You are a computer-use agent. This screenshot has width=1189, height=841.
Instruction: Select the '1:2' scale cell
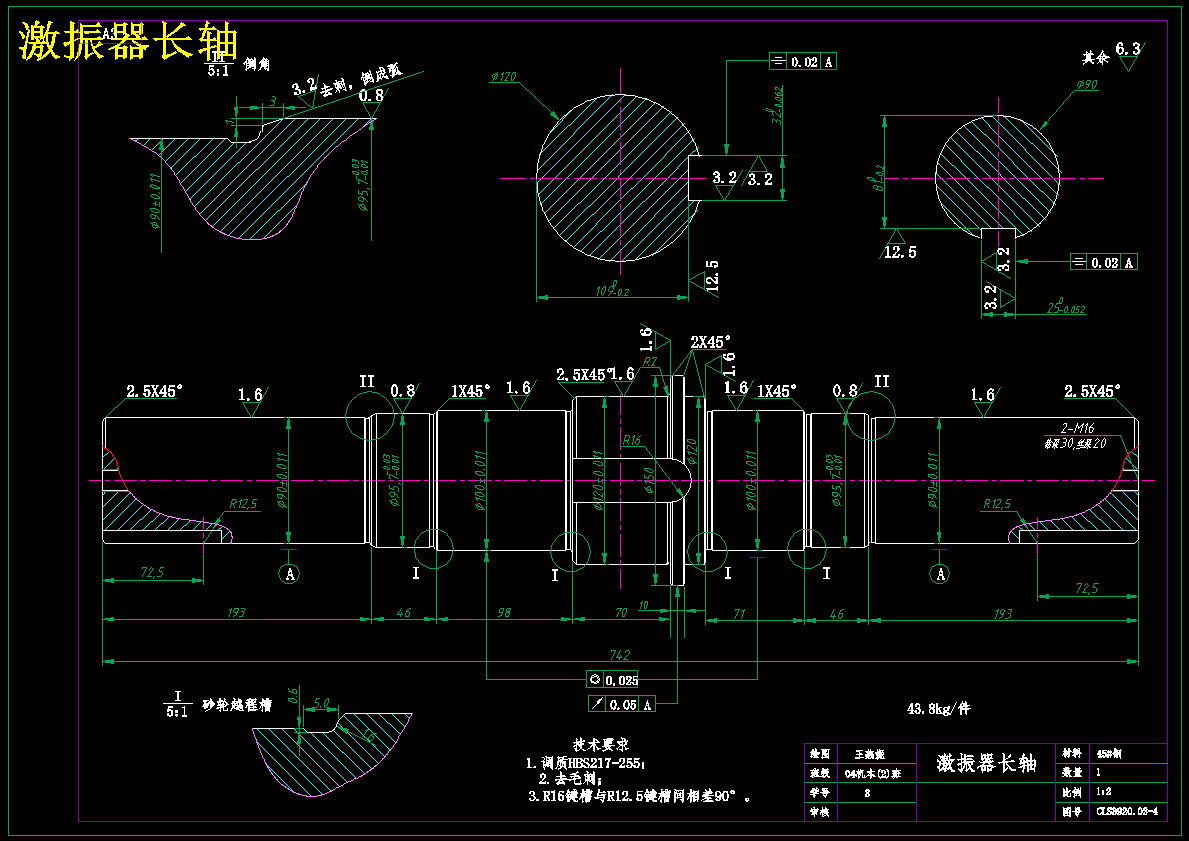1104,792
